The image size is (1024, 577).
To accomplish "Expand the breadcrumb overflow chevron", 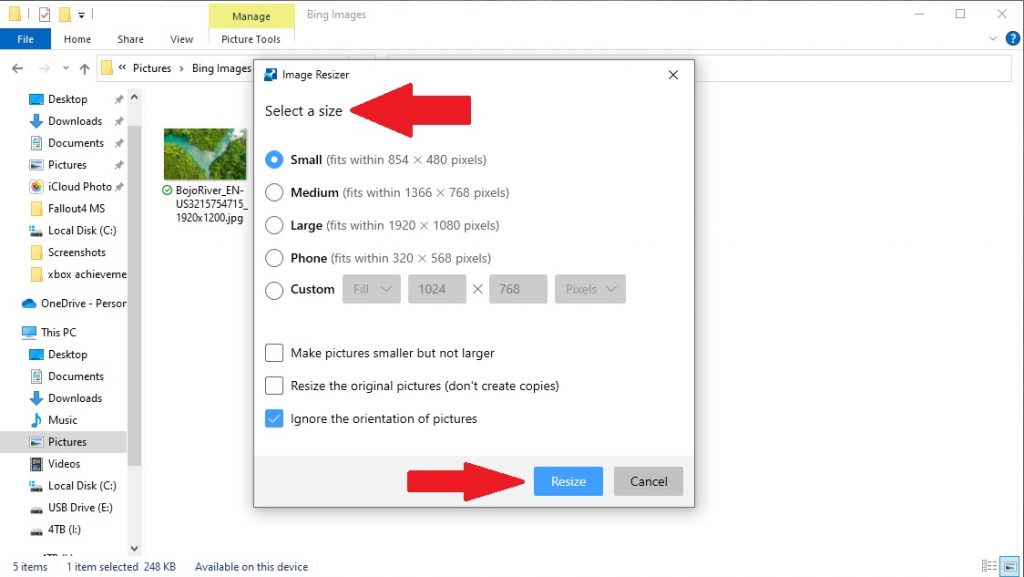I will point(122,68).
